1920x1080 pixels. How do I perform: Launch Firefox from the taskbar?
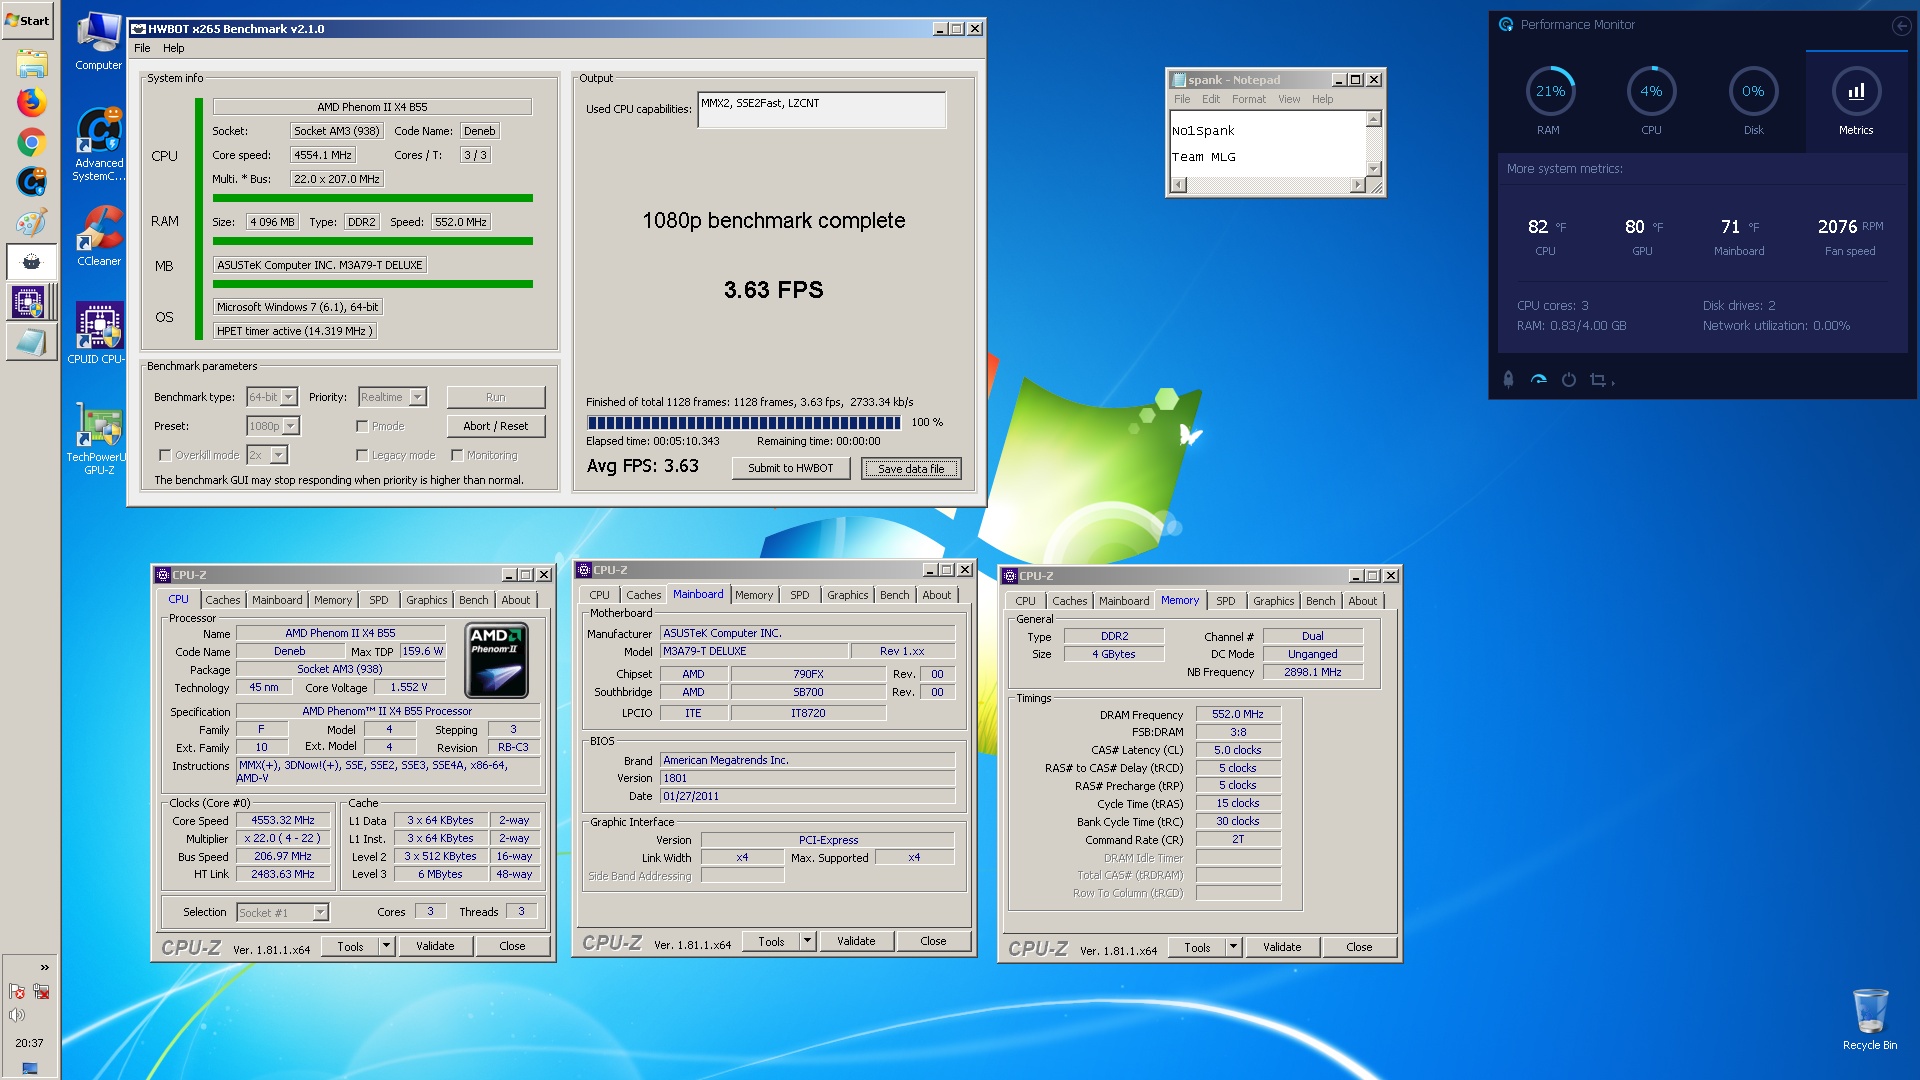(x=31, y=102)
